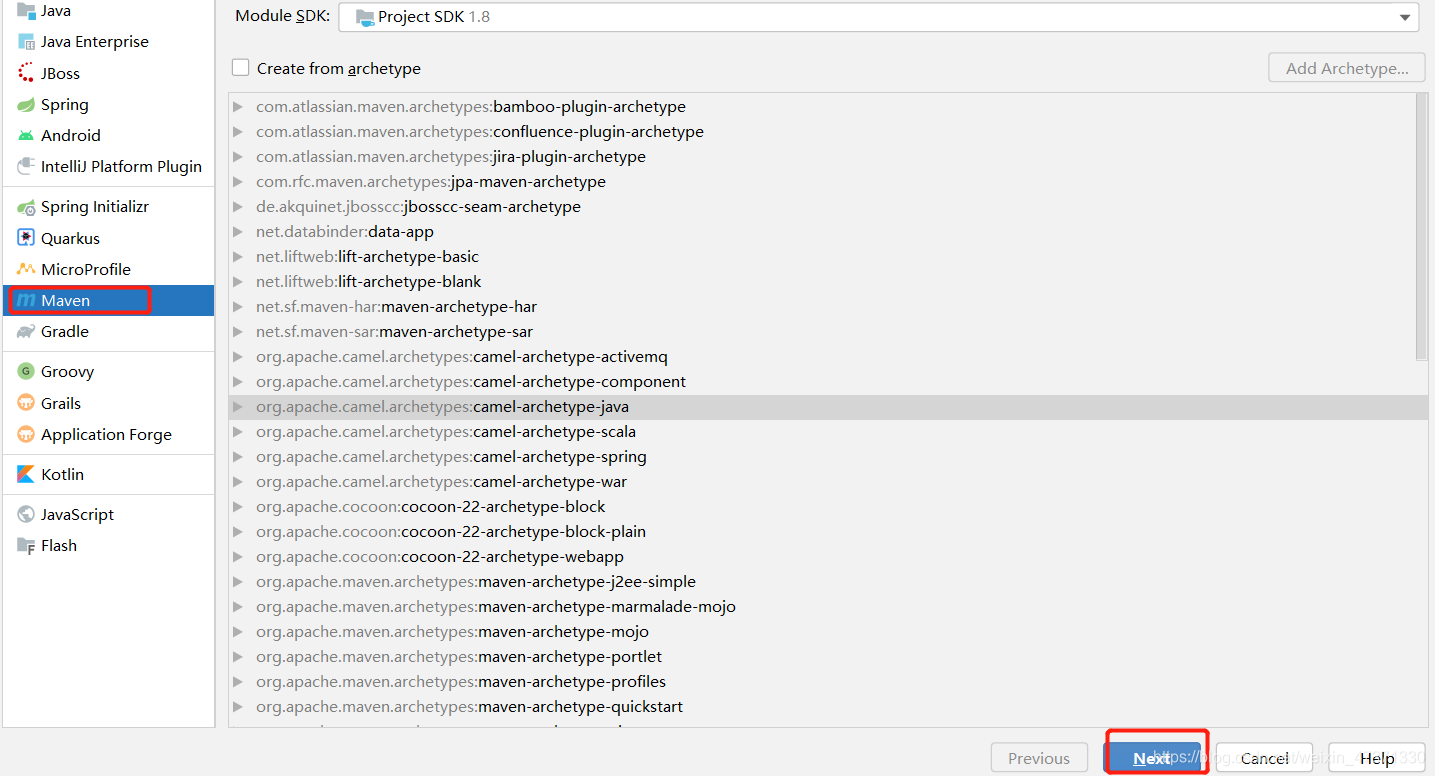
Task: Select maven-archetype-marmalade-mojo row
Action: coord(828,607)
